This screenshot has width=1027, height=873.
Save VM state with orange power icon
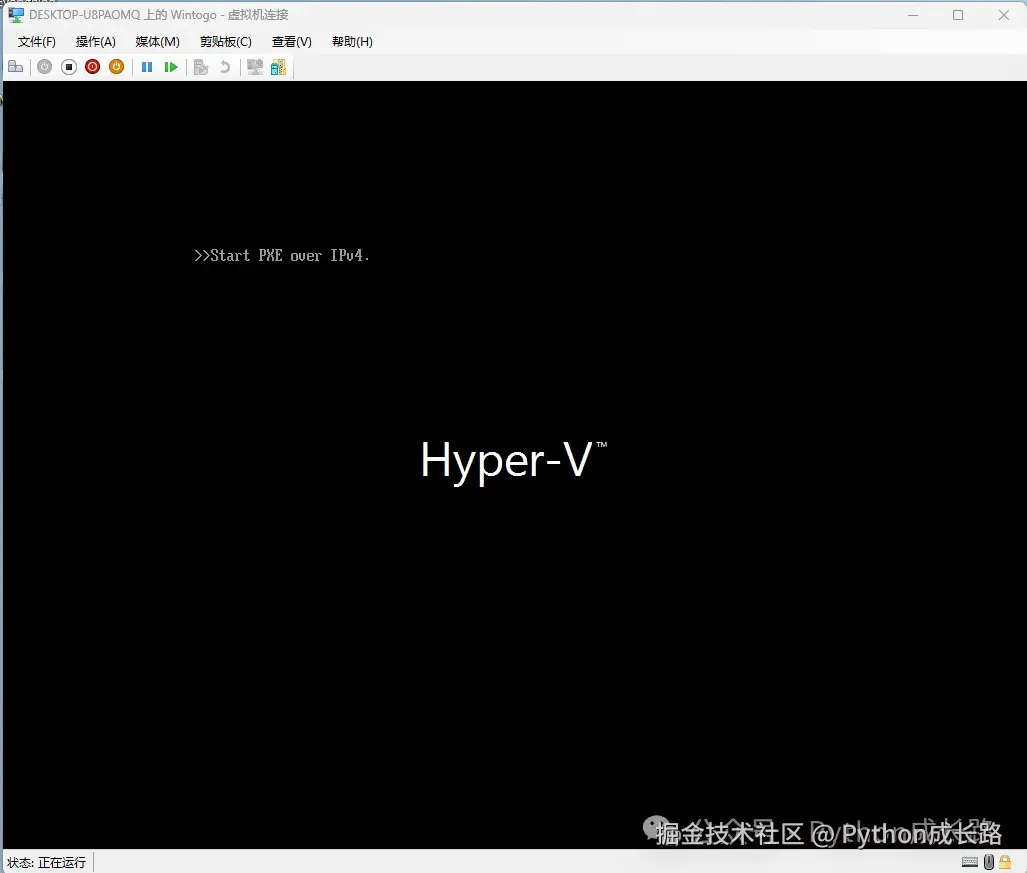pos(116,67)
